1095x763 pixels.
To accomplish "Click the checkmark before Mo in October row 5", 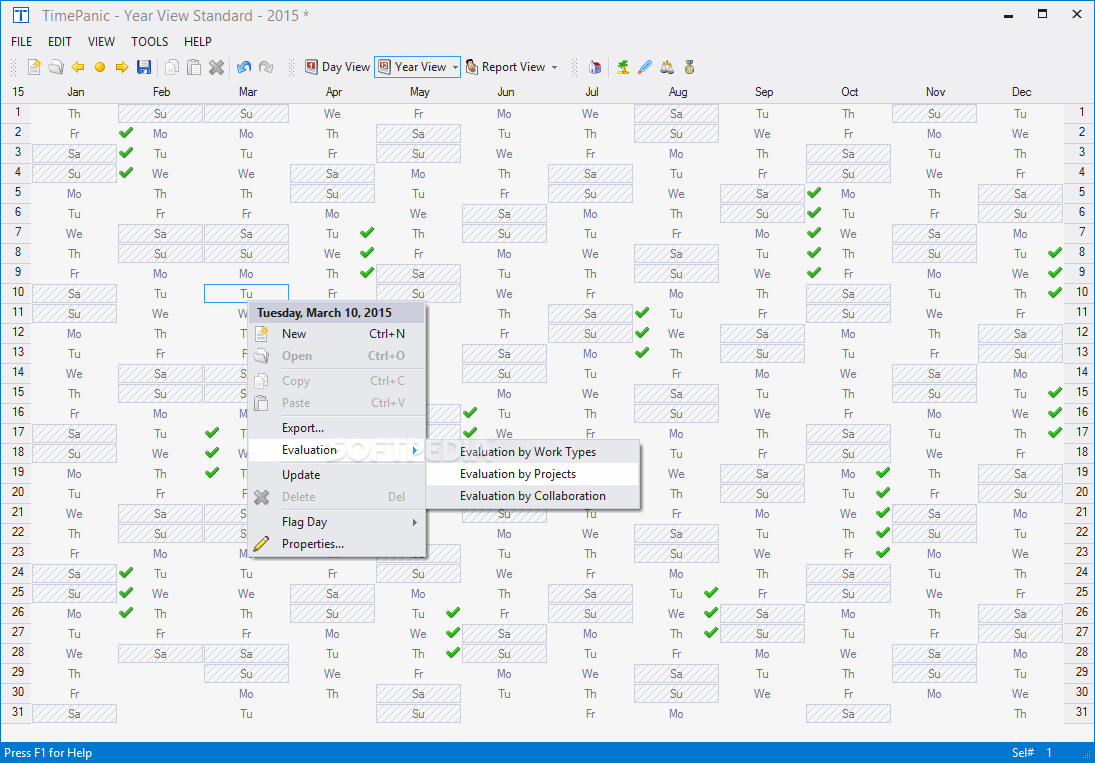I will tap(814, 193).
